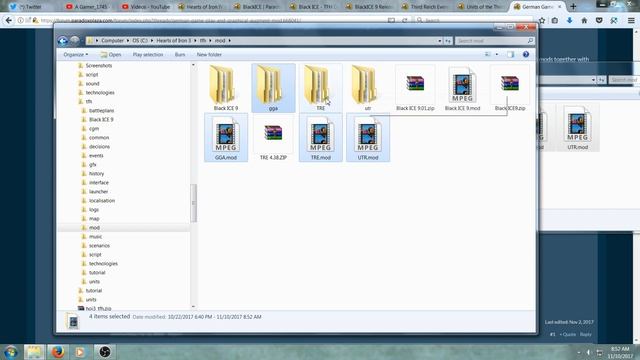Click system tray clock
Viewport: 640px width, 360px height.
click(x=620, y=352)
